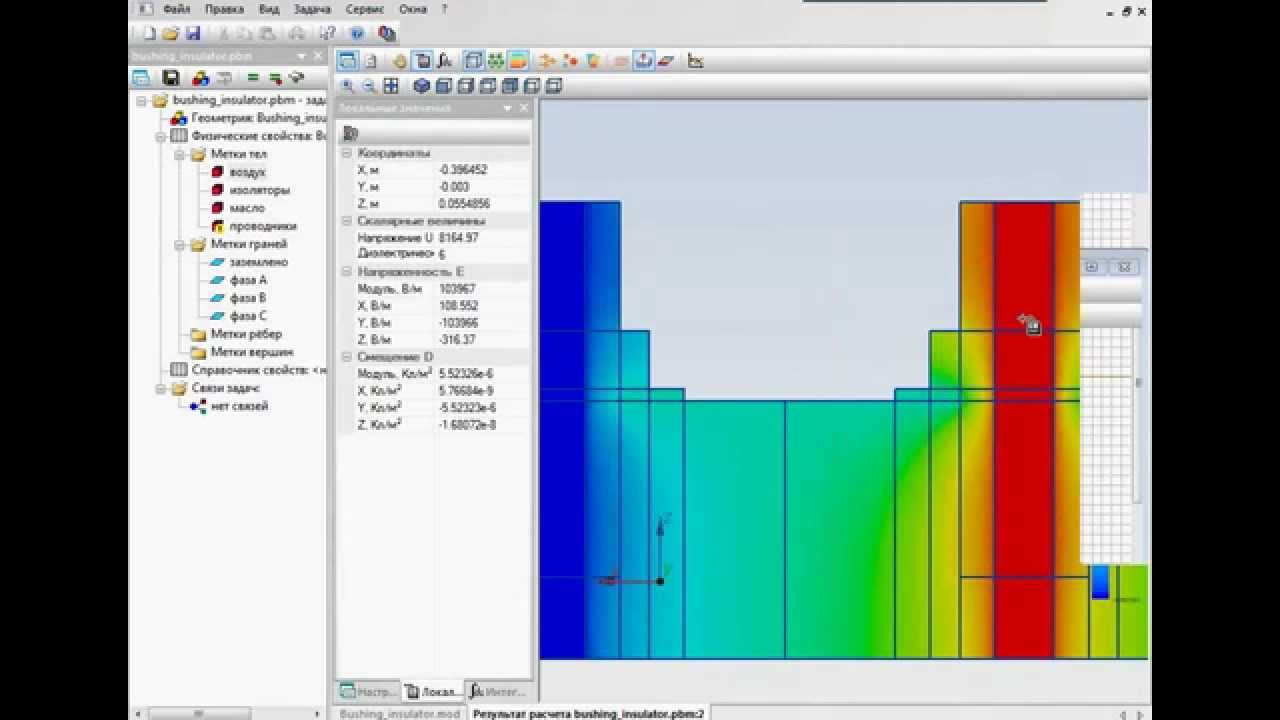Collapse the Связи задач node
Viewport: 1280px width, 720px height.
click(160, 388)
